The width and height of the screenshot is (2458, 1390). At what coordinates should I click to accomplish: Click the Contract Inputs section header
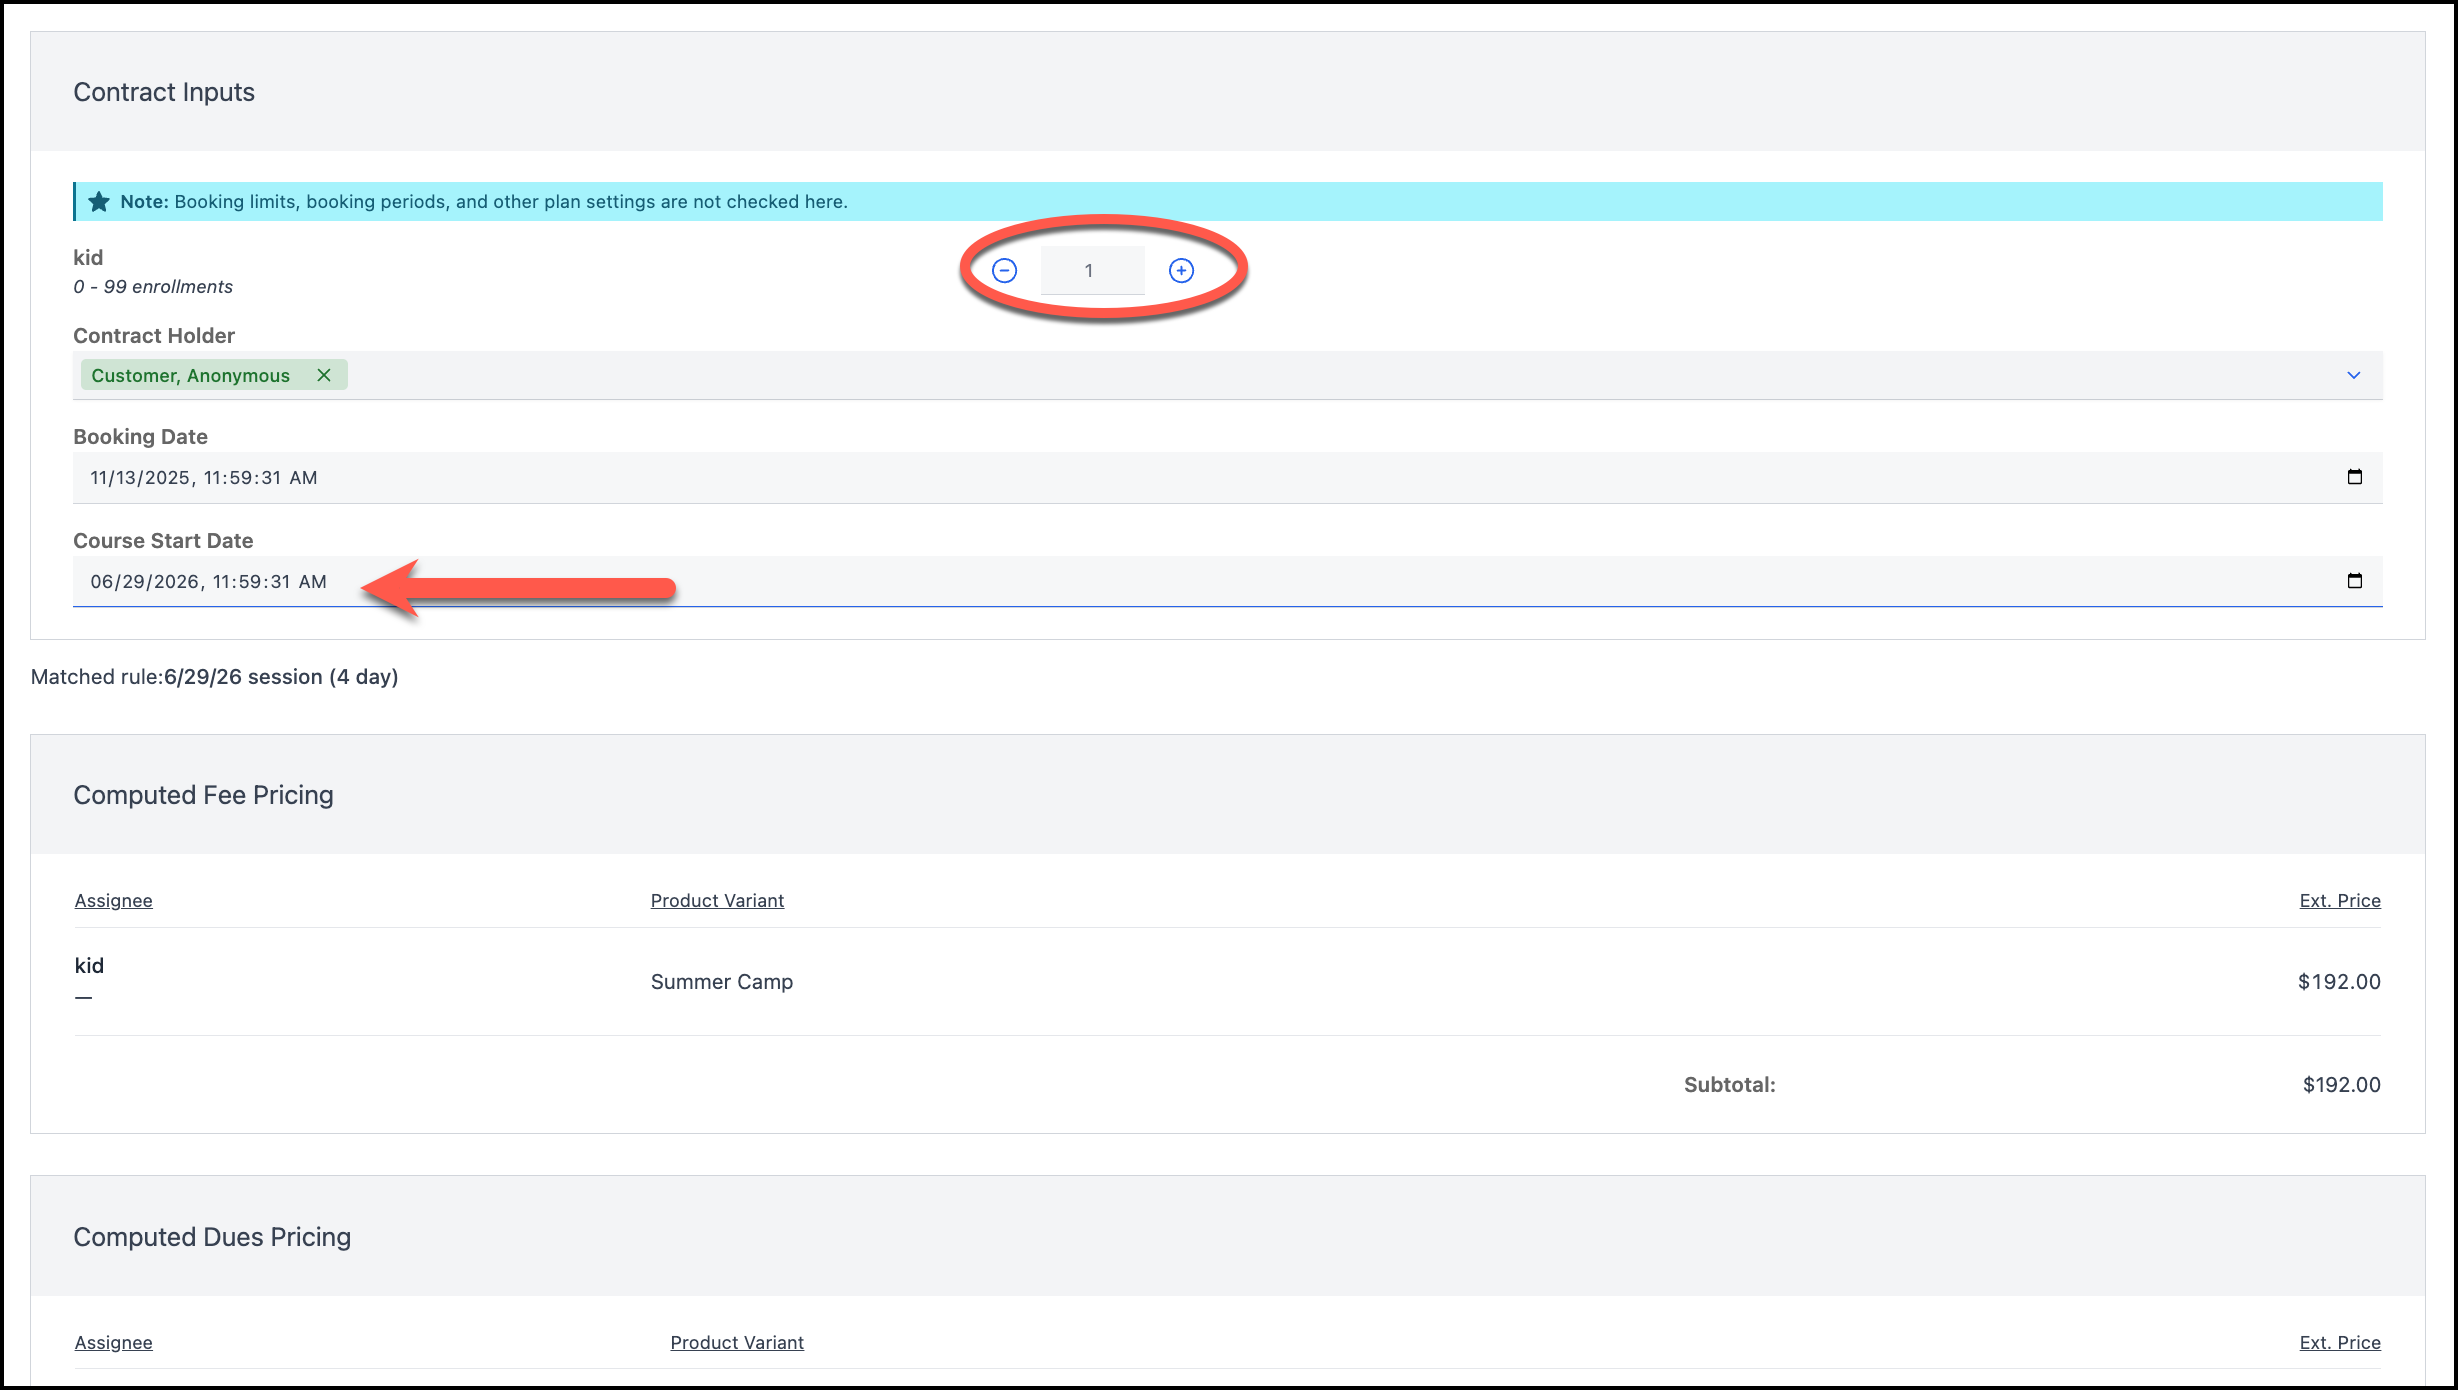[x=164, y=92]
